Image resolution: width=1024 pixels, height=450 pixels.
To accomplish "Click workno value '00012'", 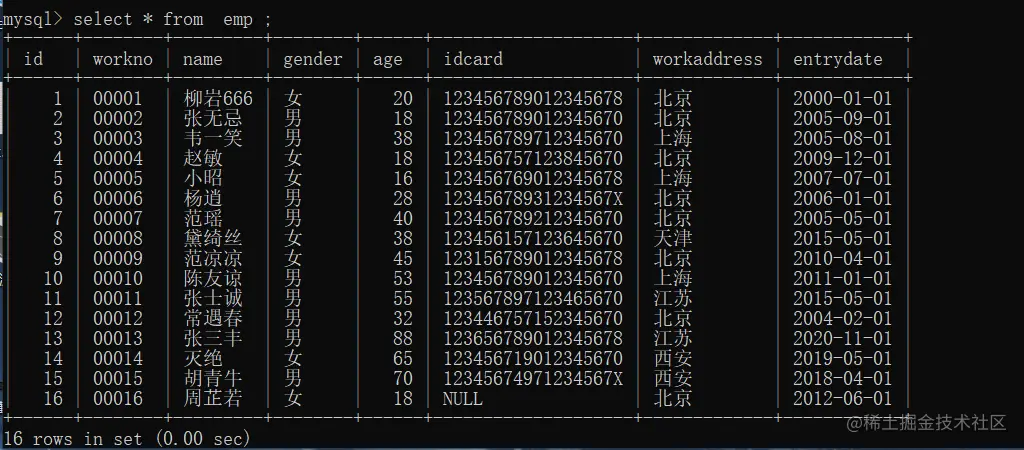I will 118,319.
